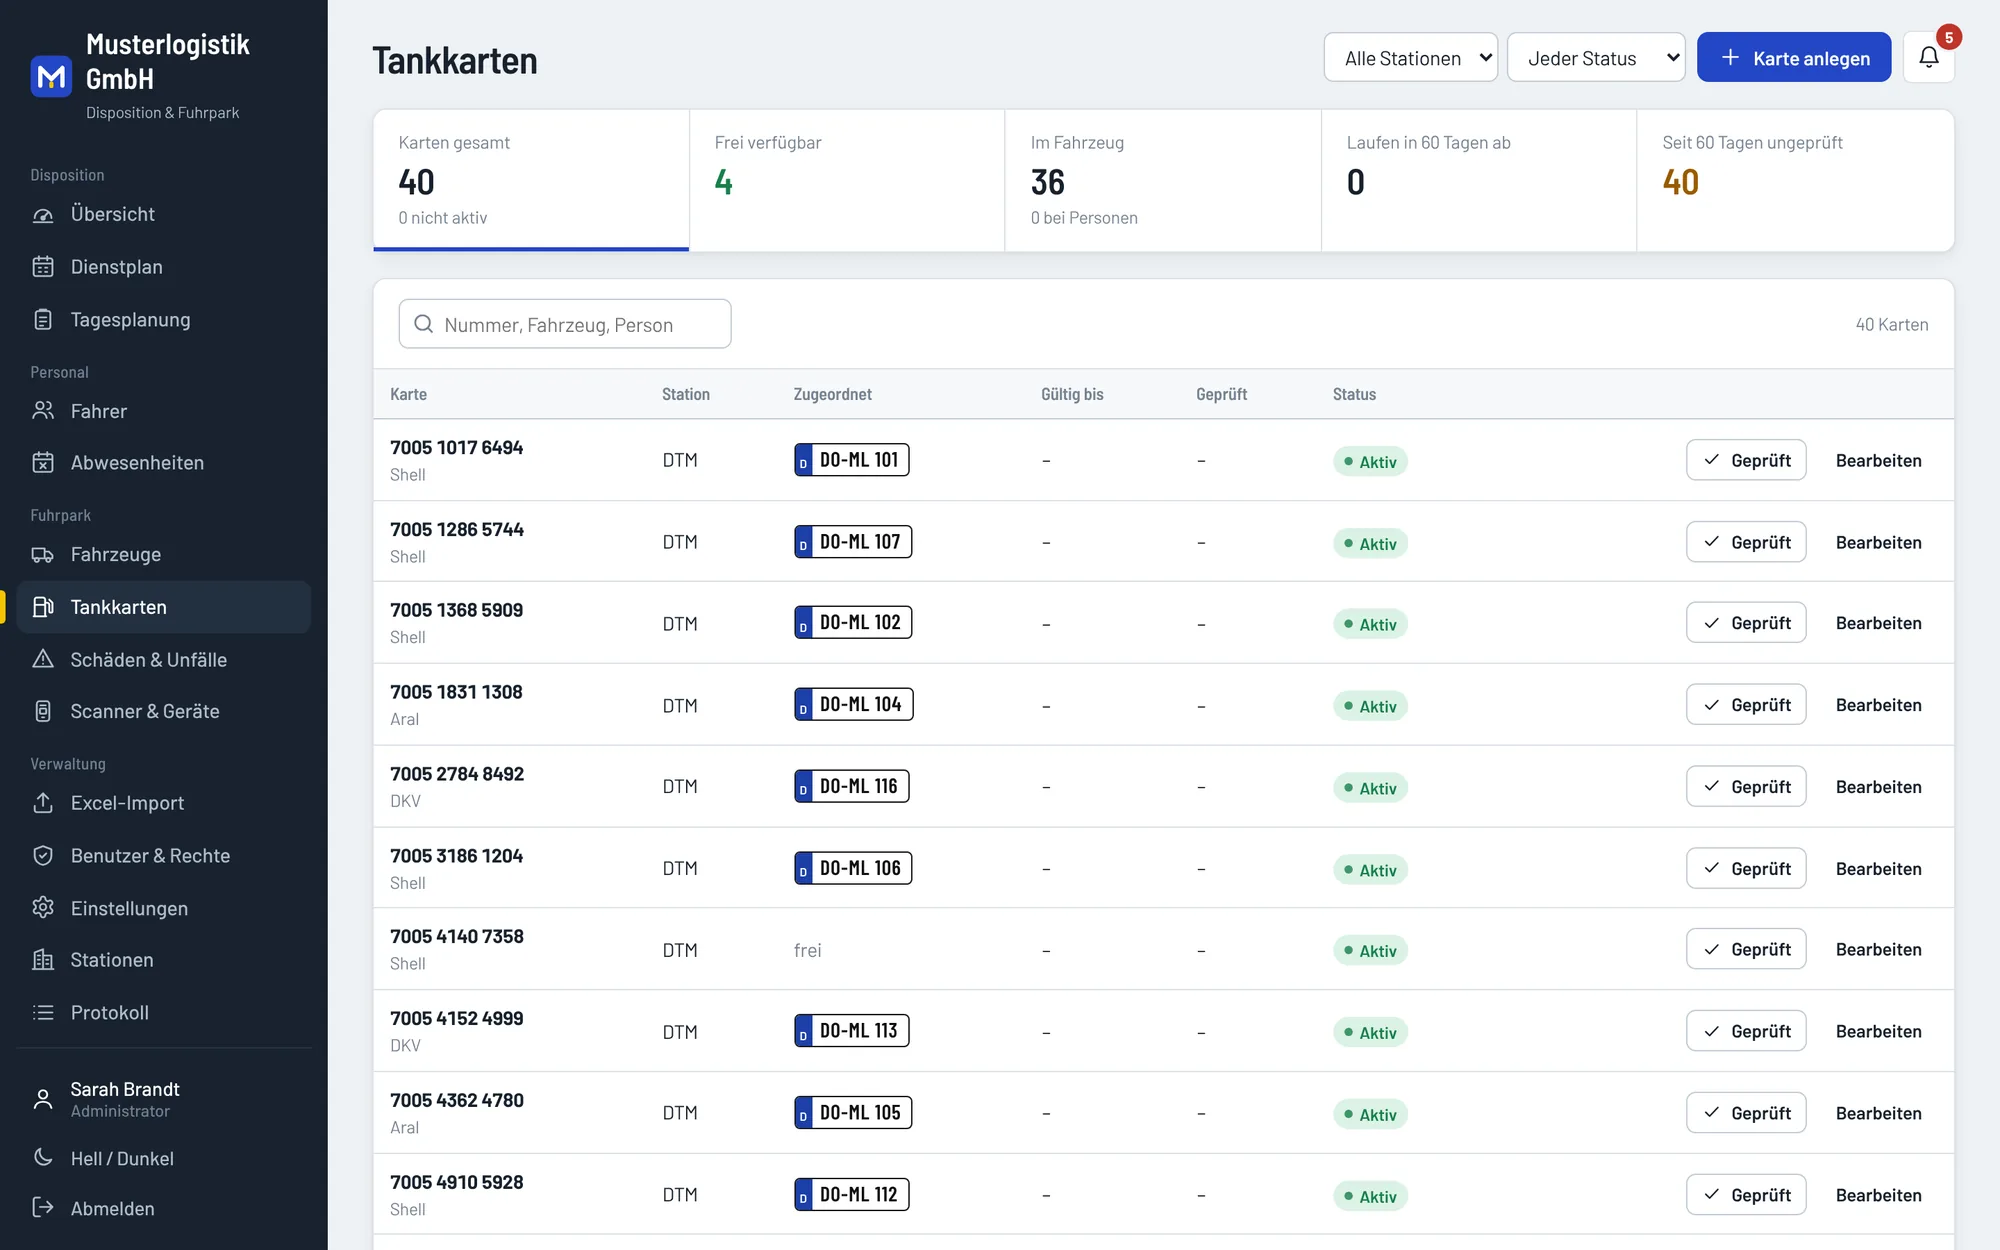Open the Jeder Status dropdown
The width and height of the screenshot is (2000, 1250).
click(x=1595, y=58)
